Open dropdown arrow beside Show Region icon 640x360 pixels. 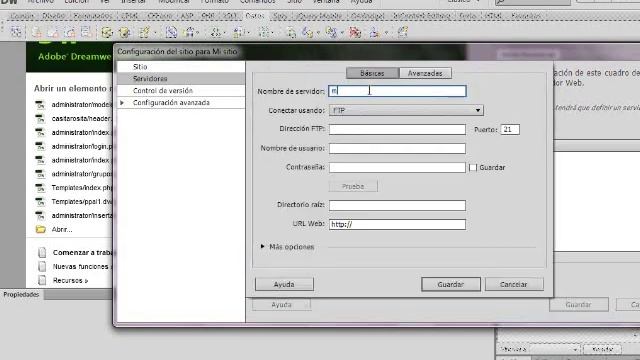[x=198, y=33]
